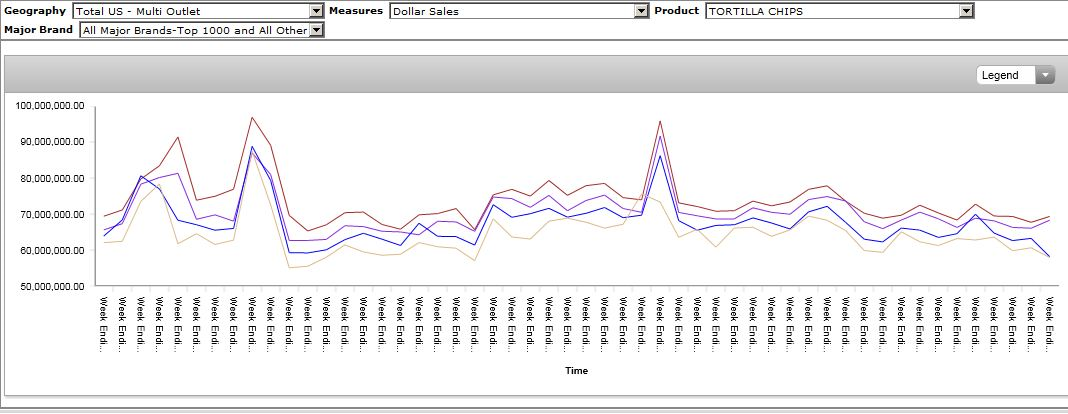Open the Product dropdown showing TORTILLA CHIPS
Screen dimensions: 1068x414
point(832,11)
